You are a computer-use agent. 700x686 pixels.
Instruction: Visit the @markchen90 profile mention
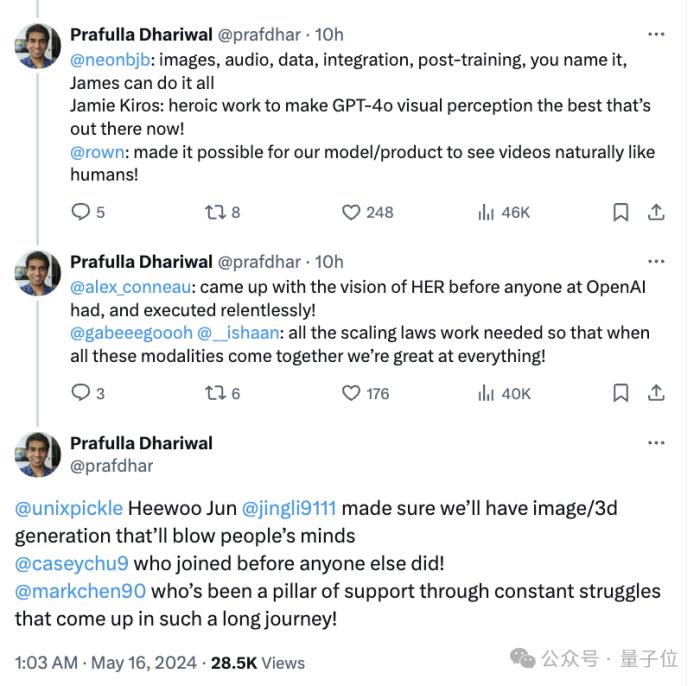[x=80, y=591]
